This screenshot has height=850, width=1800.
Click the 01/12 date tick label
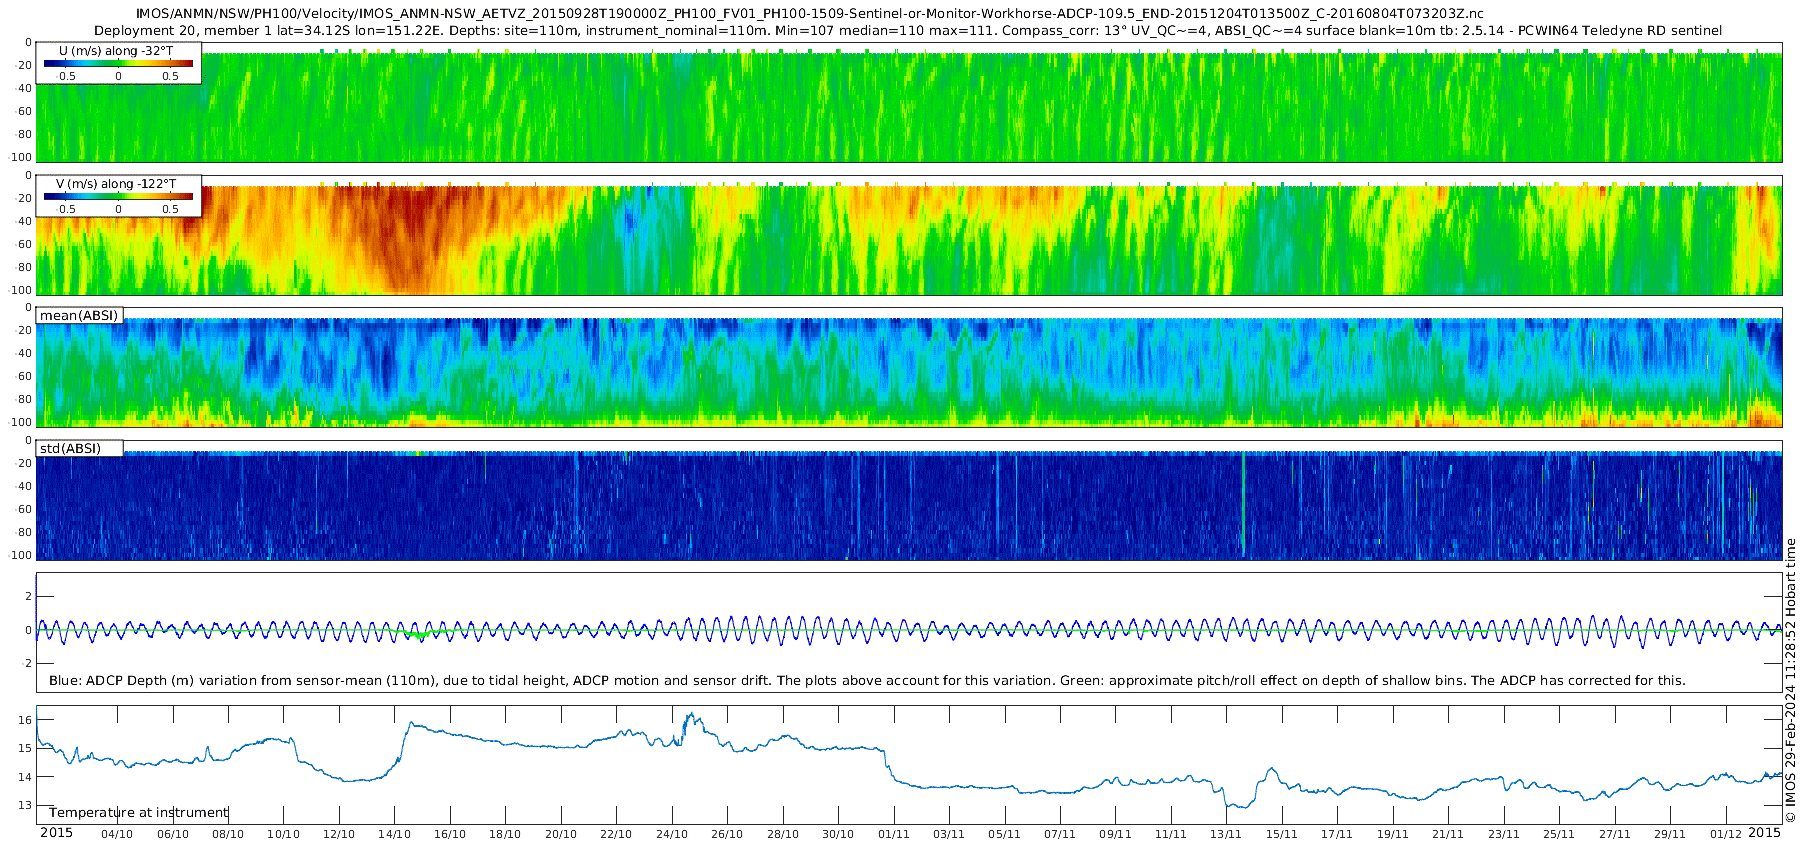click(x=1724, y=833)
